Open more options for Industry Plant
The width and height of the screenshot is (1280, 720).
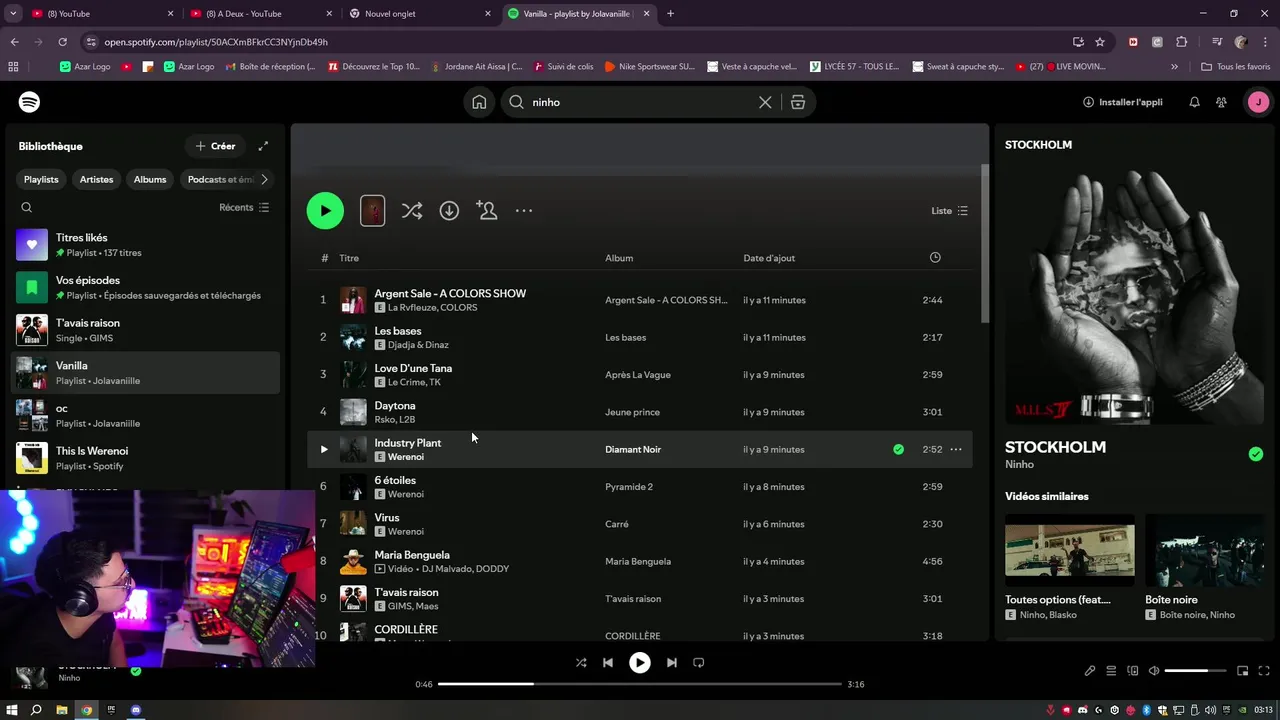point(956,450)
